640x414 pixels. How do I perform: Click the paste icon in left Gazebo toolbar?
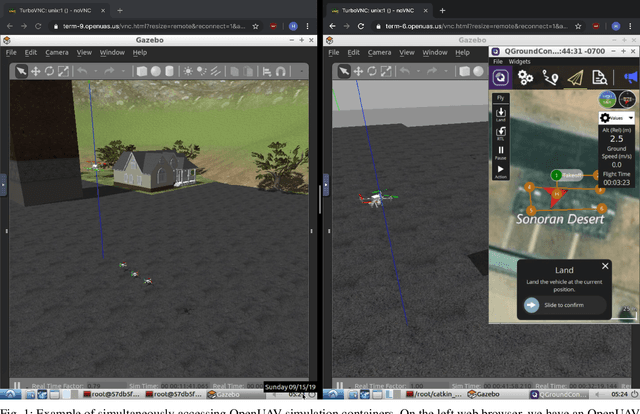[248, 71]
